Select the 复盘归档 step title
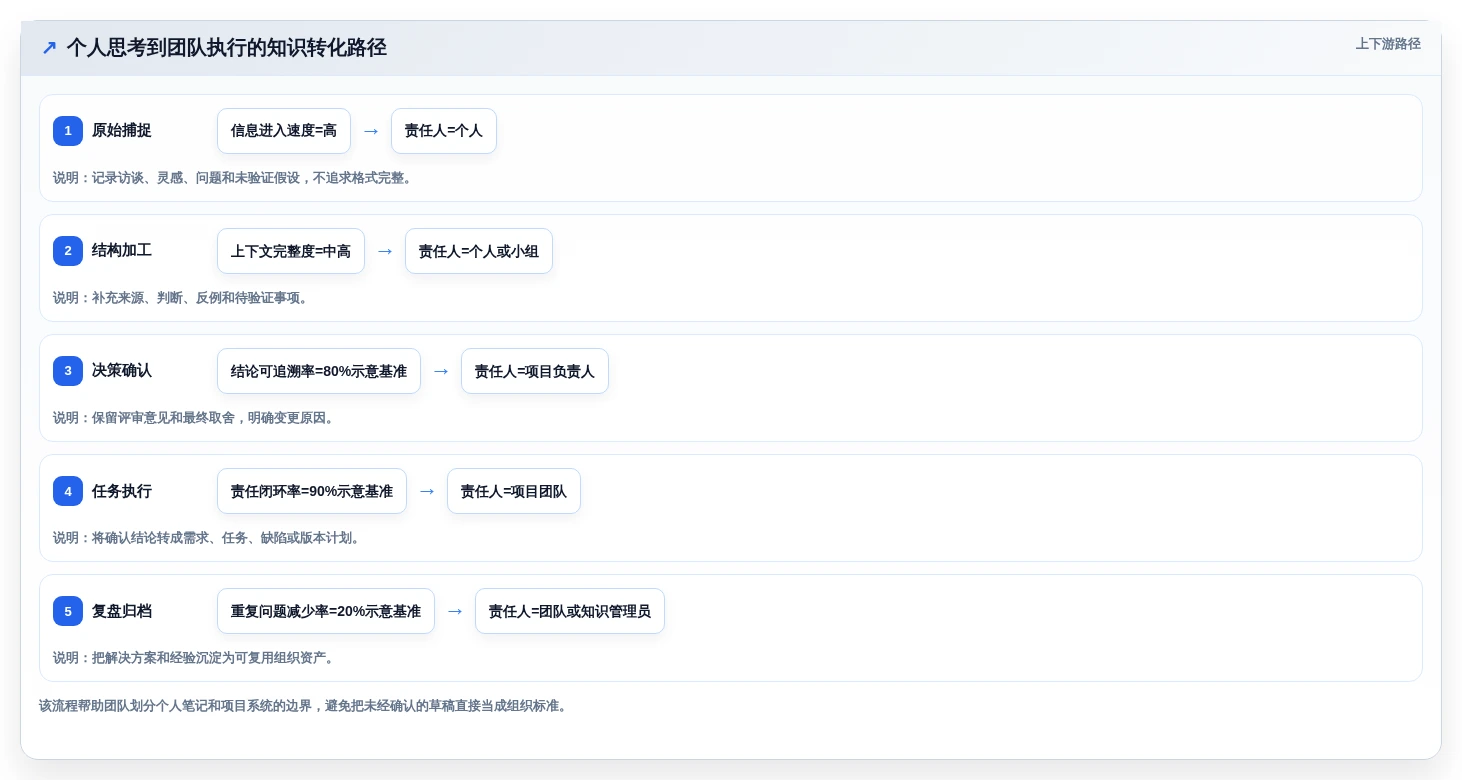 click(x=122, y=611)
